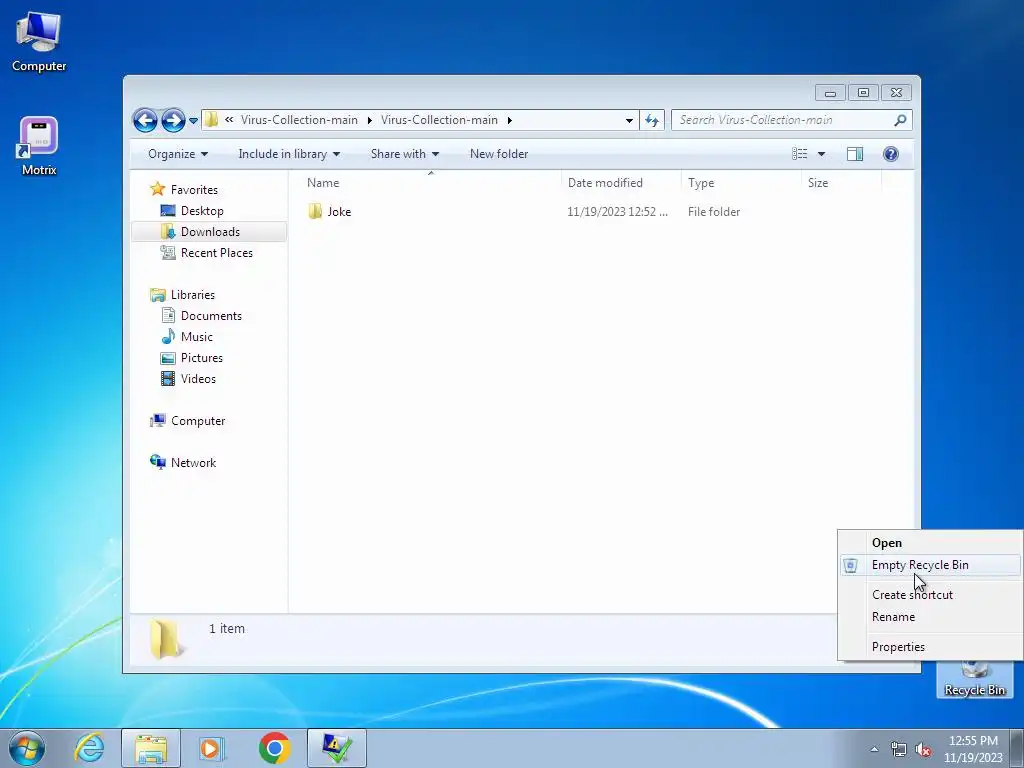Select the Recycle Bin desktop icon
This screenshot has height=768, width=1024.
click(x=974, y=680)
